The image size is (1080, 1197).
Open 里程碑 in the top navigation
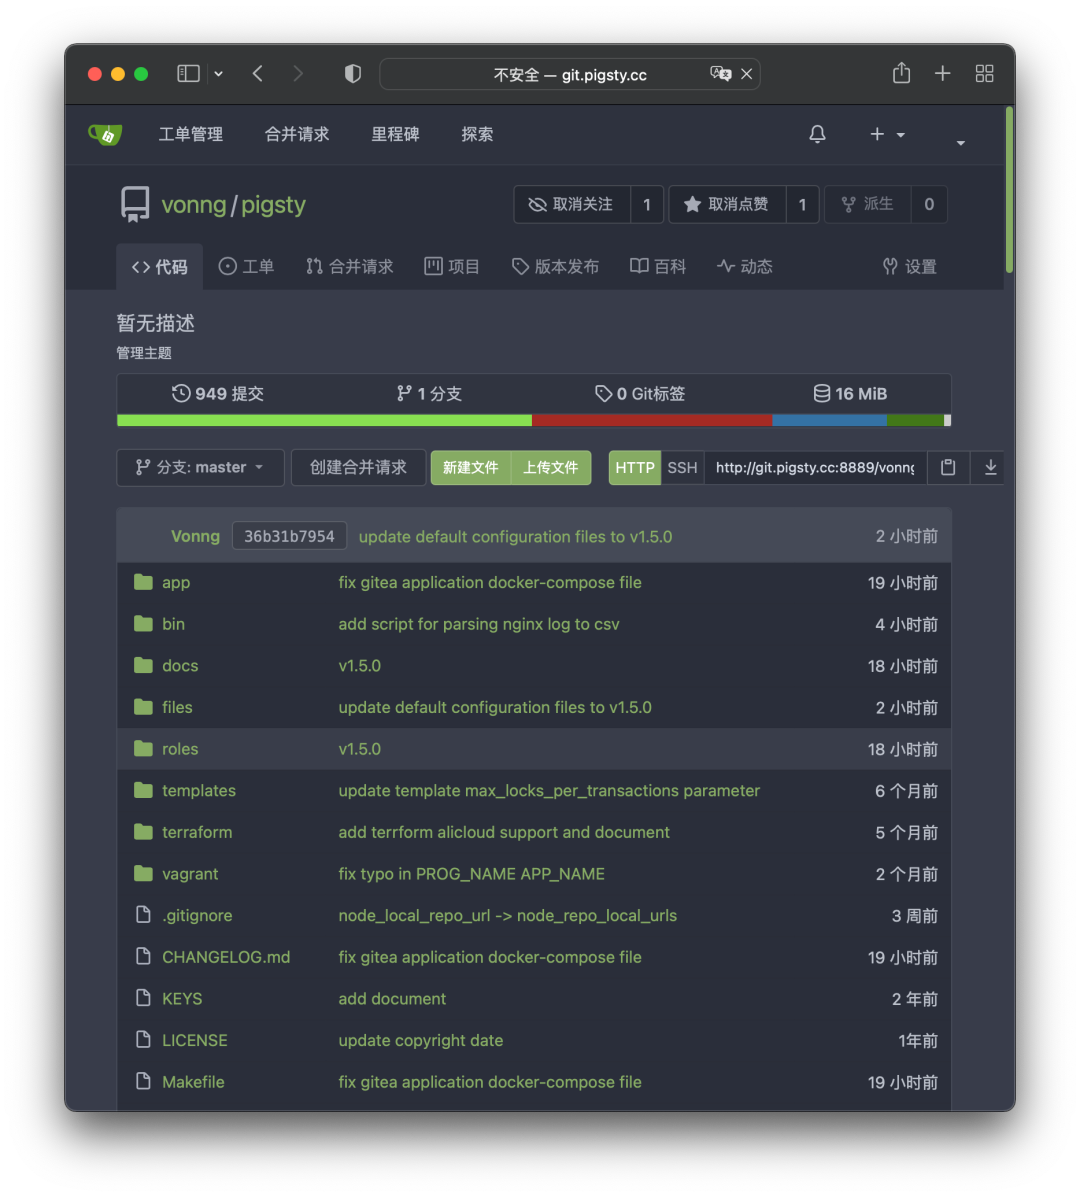395,134
